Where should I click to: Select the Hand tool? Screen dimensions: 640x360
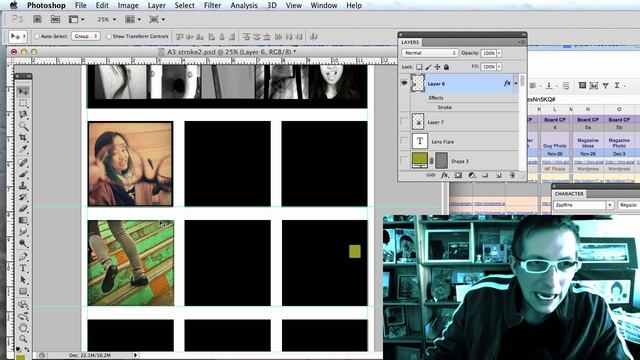point(23,327)
